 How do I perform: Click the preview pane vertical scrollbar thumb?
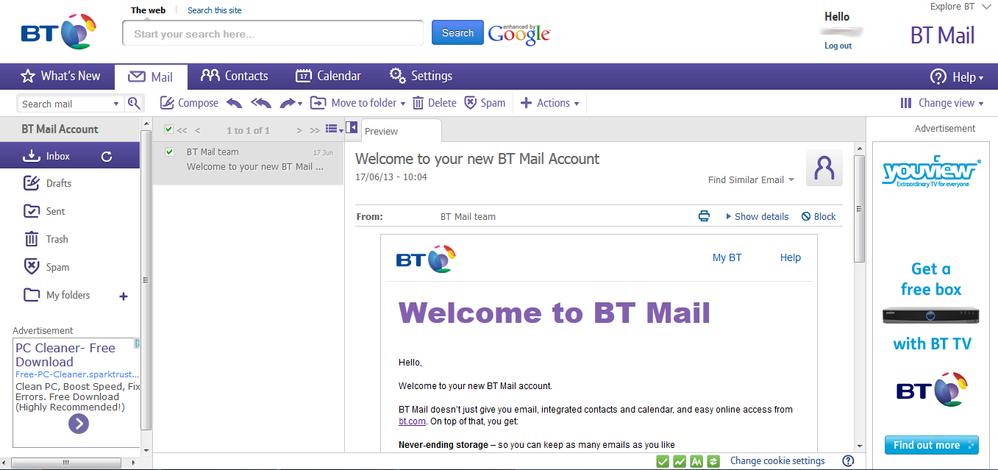tap(859, 209)
